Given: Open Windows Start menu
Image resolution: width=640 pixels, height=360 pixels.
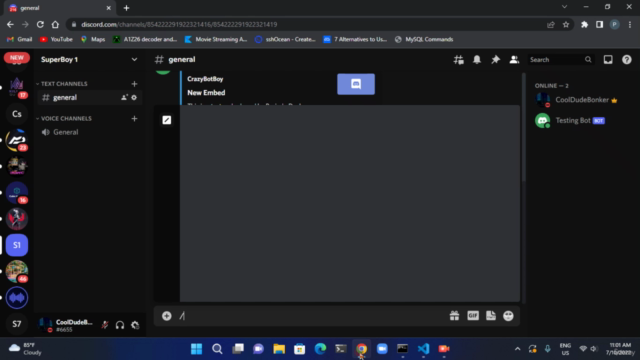Looking at the screenshot, I should click(x=196, y=349).
